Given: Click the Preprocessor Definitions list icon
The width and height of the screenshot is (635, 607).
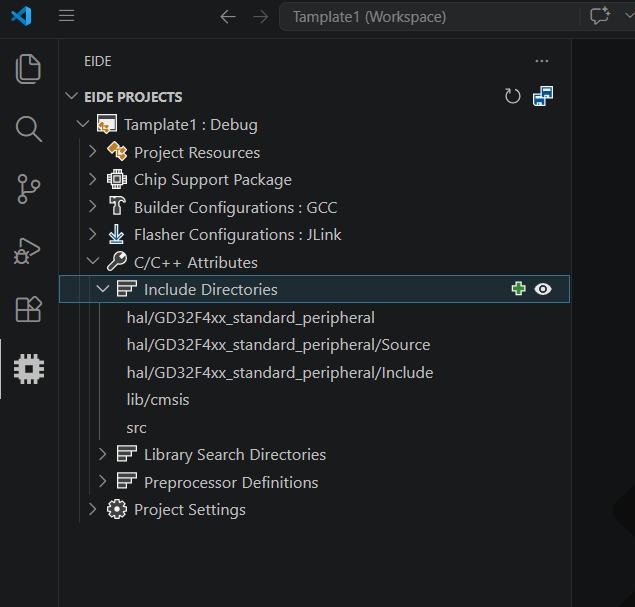Looking at the screenshot, I should coord(127,481).
